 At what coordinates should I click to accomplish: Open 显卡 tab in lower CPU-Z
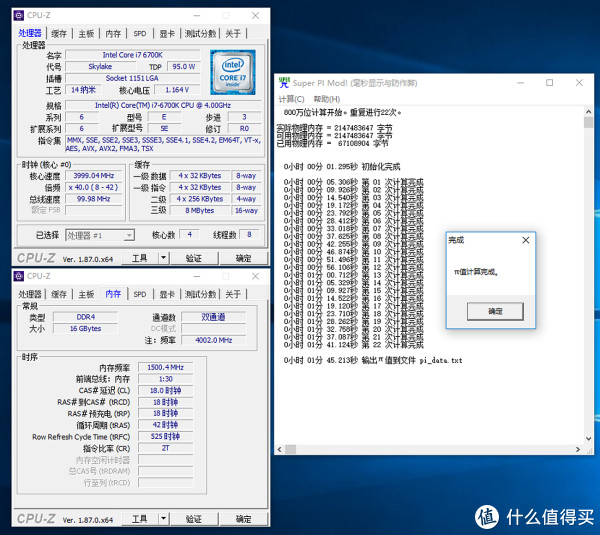pos(167,294)
